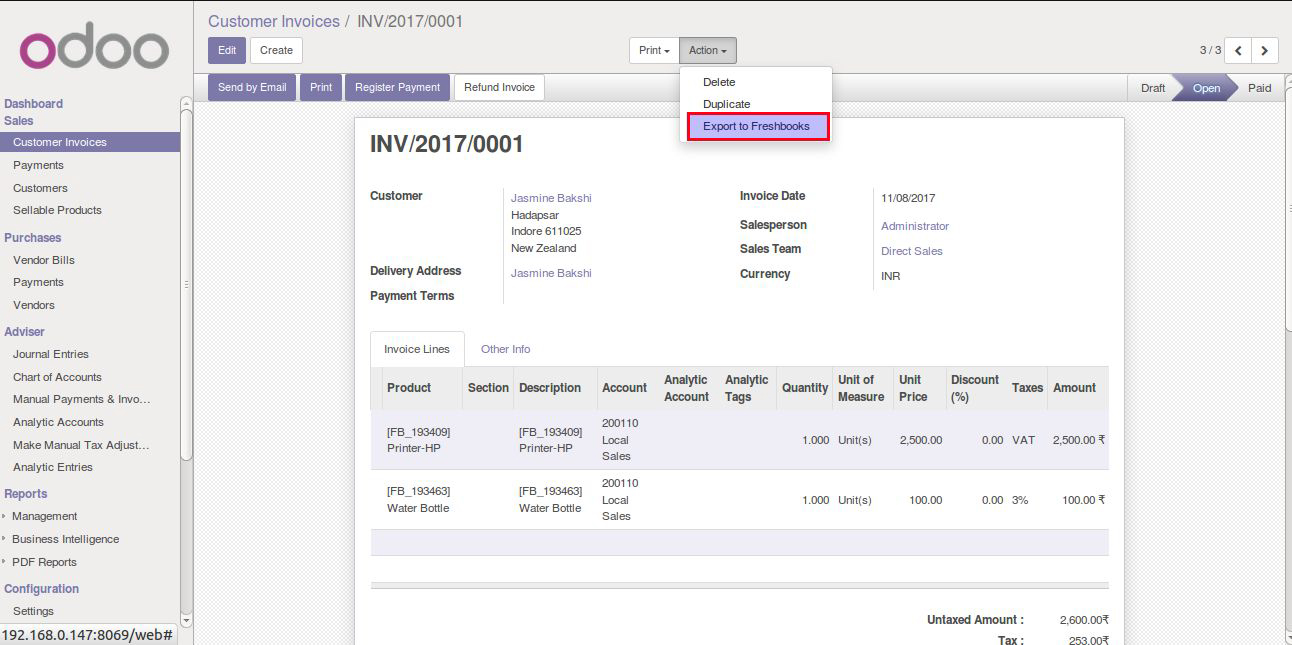
Task: Click the 2,500.00 ₹ amount cell
Action: [1079, 440]
